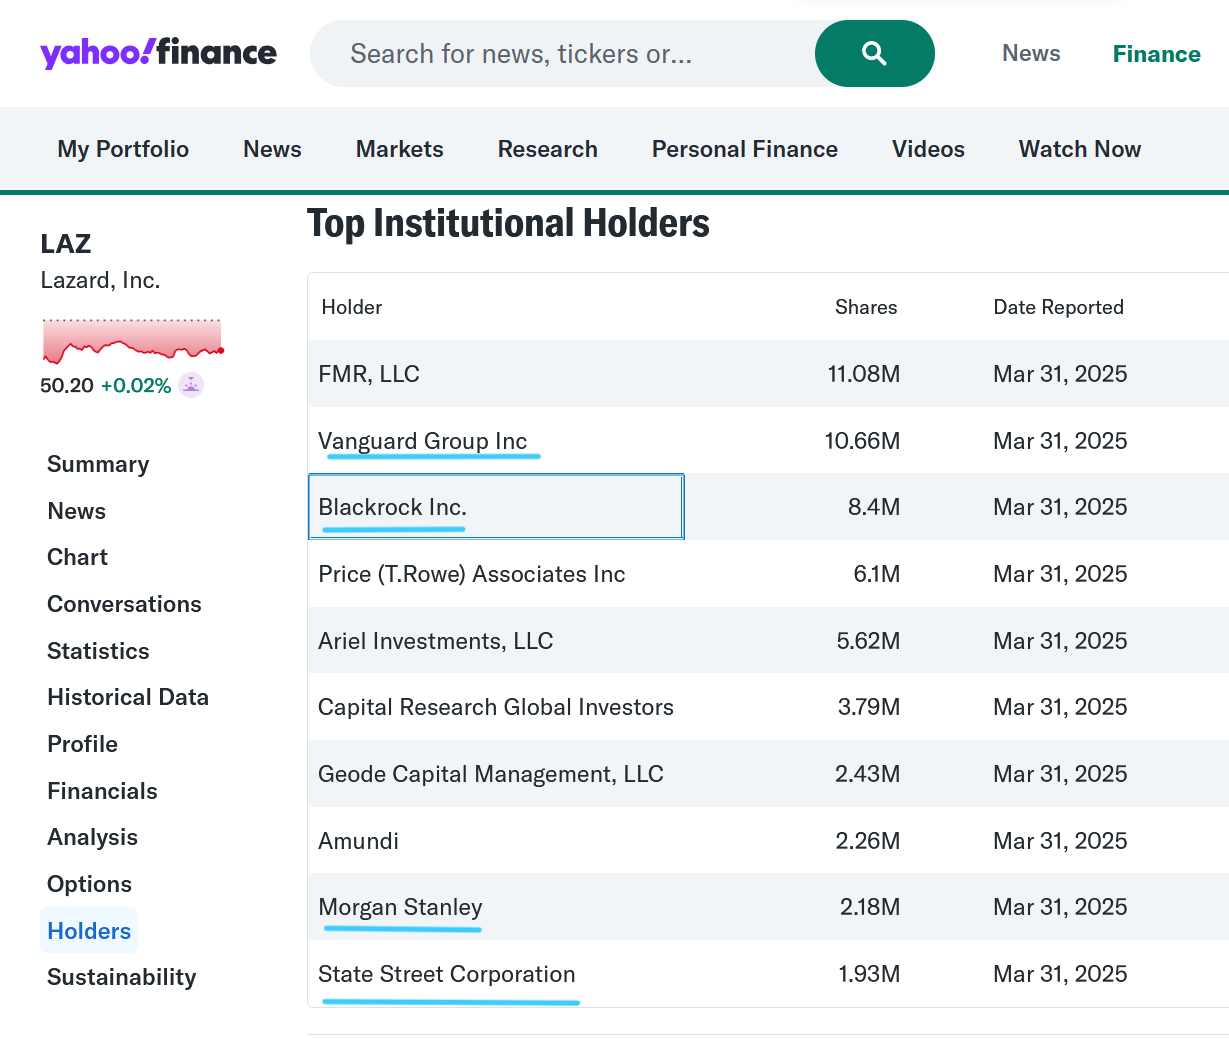Go to the Historical Data sidebar tab
The width and height of the screenshot is (1229, 1039).
128,697
